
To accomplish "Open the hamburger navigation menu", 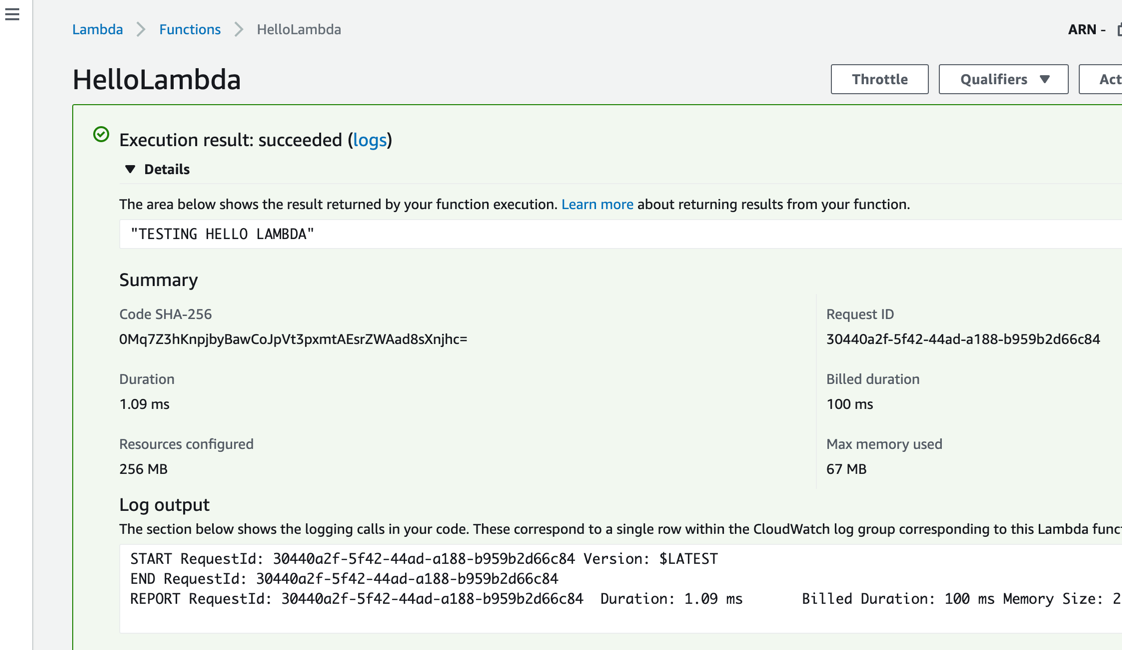I will (12, 14).
